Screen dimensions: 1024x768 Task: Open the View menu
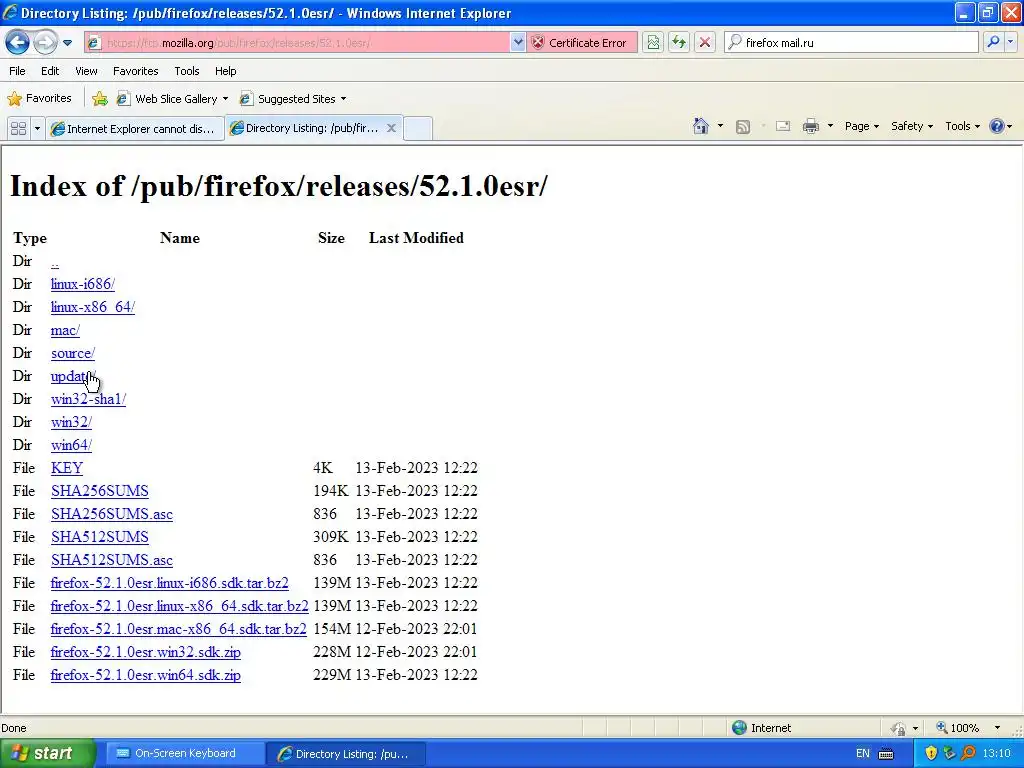[86, 71]
